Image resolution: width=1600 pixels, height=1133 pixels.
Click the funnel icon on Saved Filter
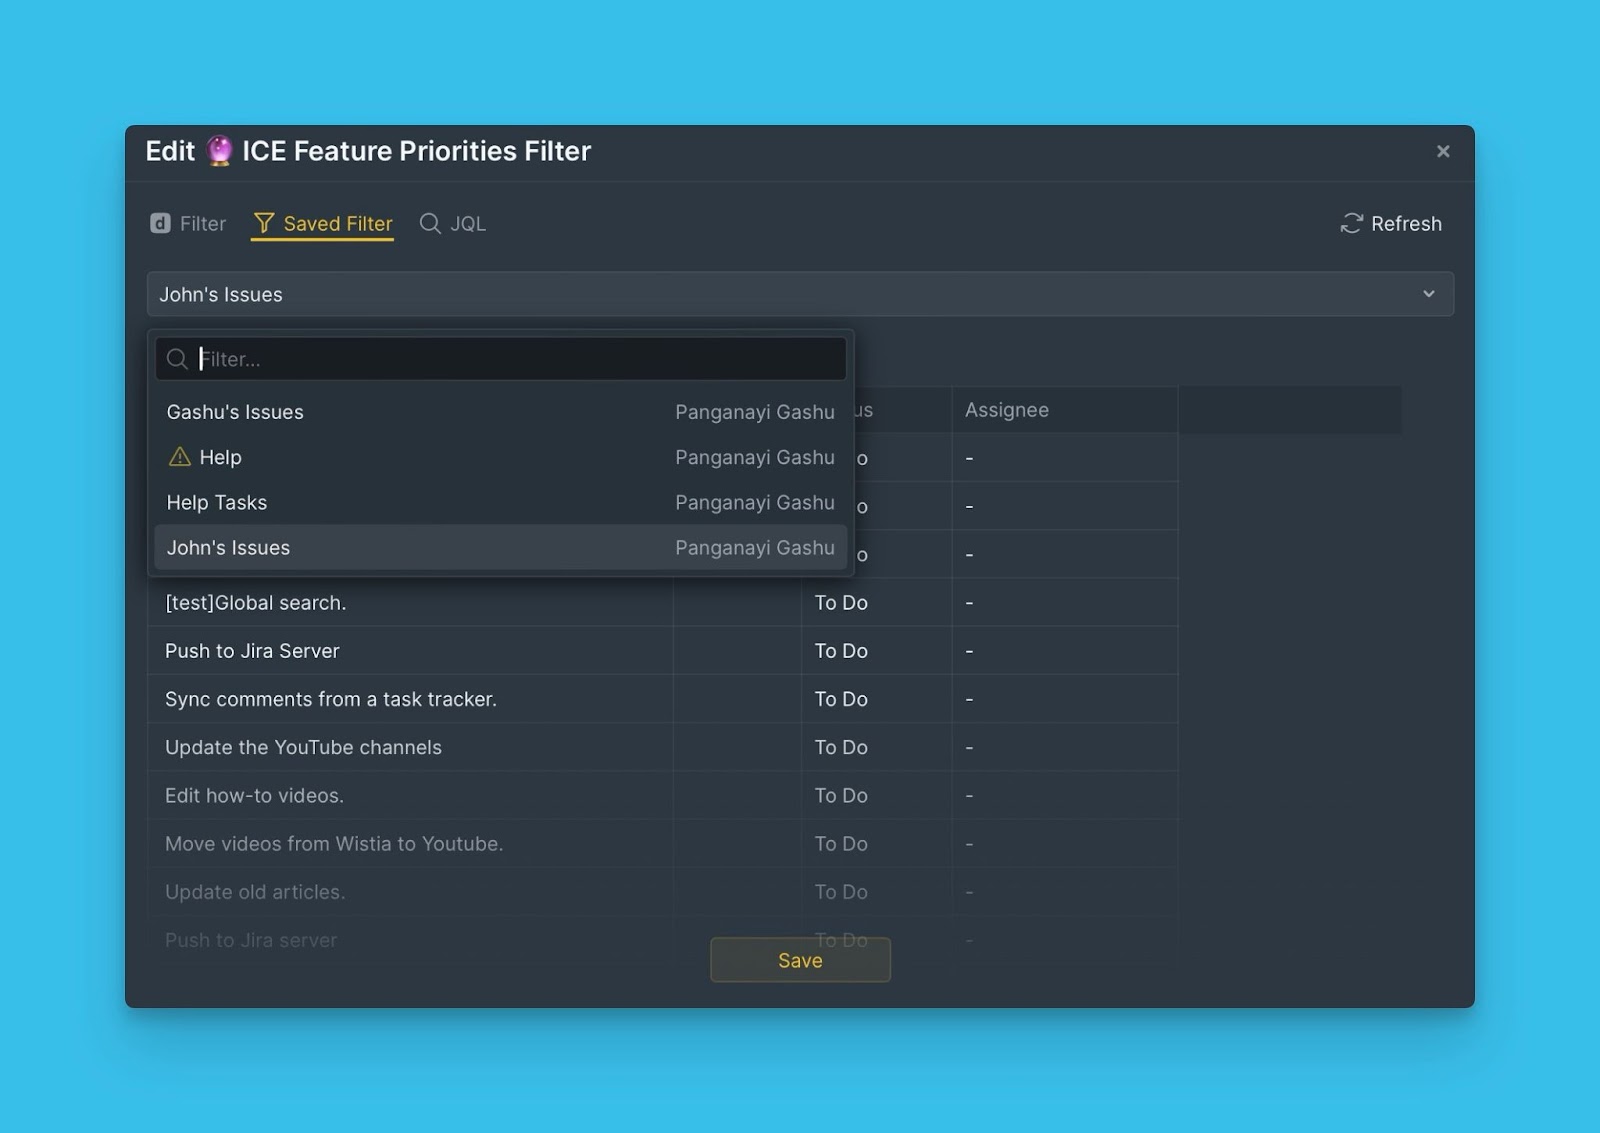pyautogui.click(x=264, y=223)
